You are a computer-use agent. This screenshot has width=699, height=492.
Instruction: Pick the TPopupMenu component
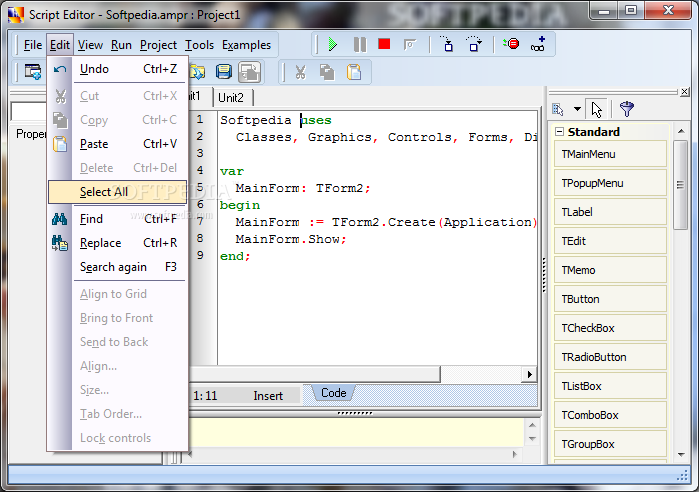610,183
